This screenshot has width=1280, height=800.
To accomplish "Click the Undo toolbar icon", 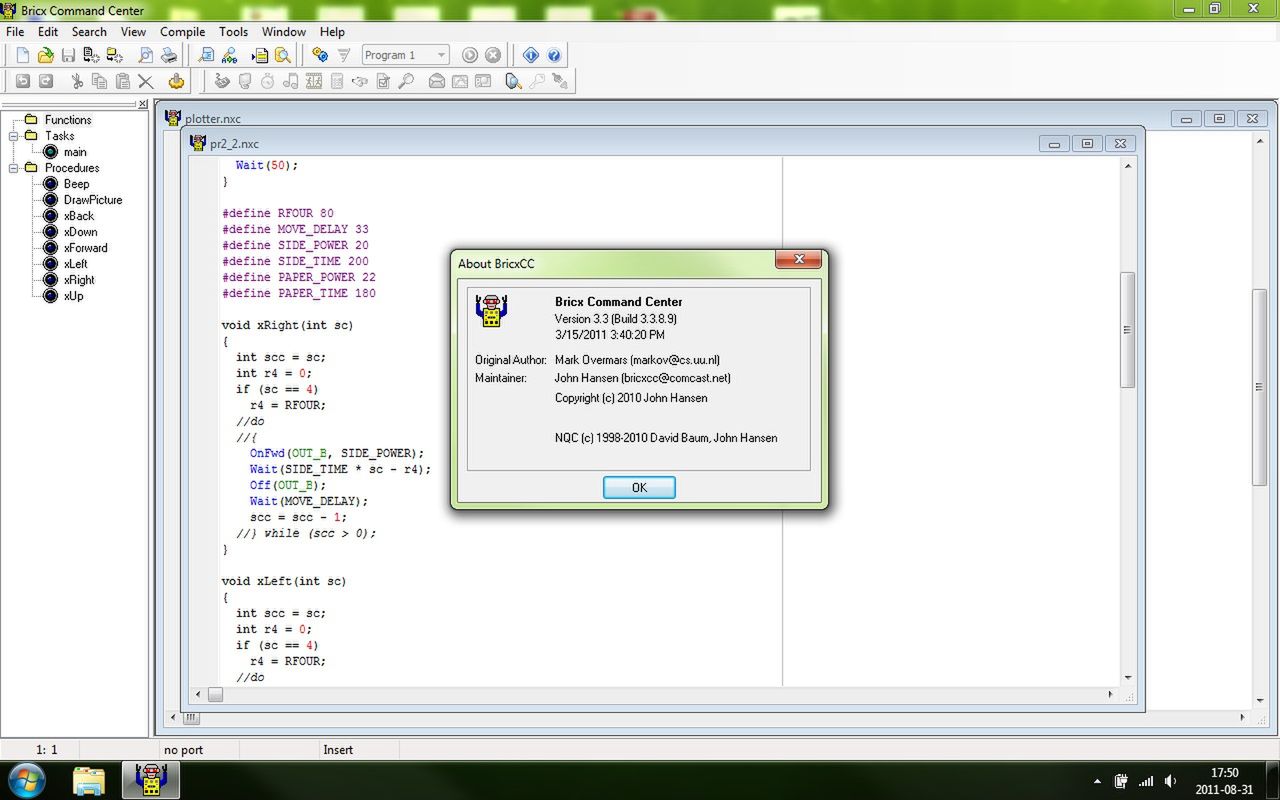I will pos(22,81).
